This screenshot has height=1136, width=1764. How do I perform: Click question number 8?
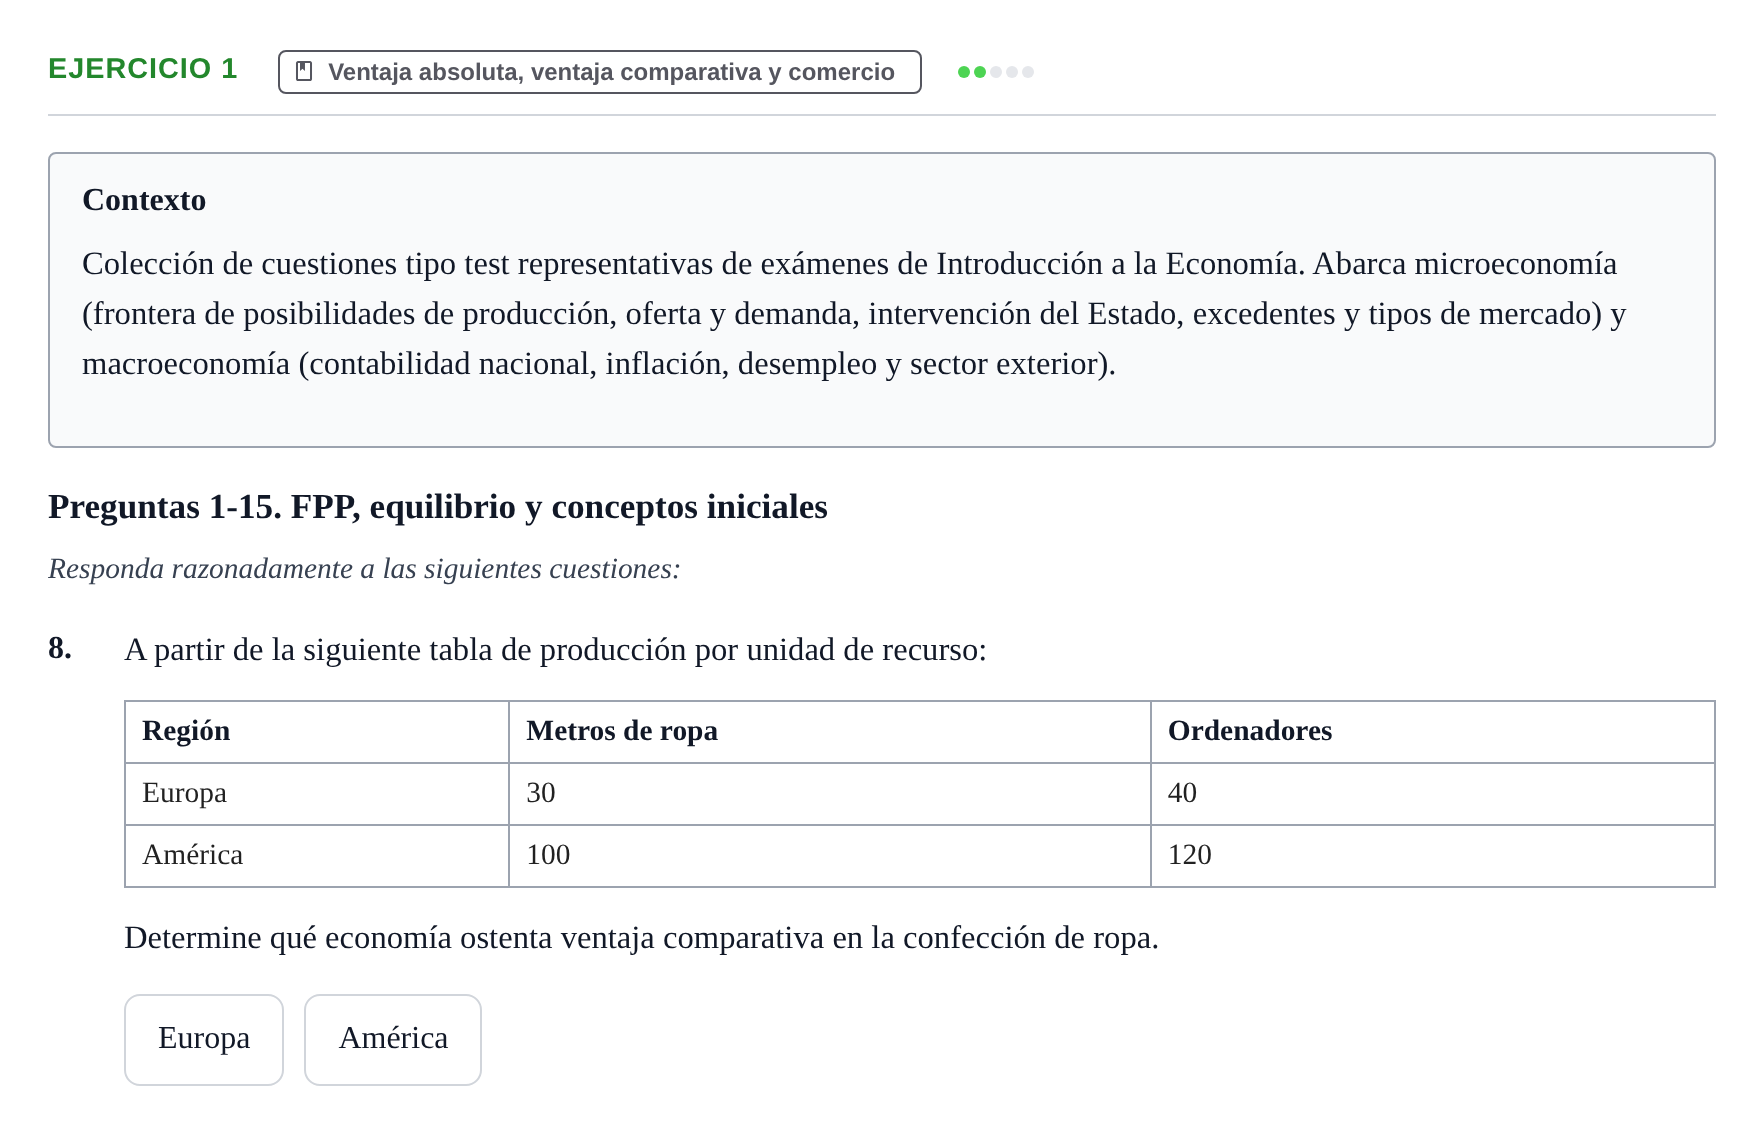[60, 649]
